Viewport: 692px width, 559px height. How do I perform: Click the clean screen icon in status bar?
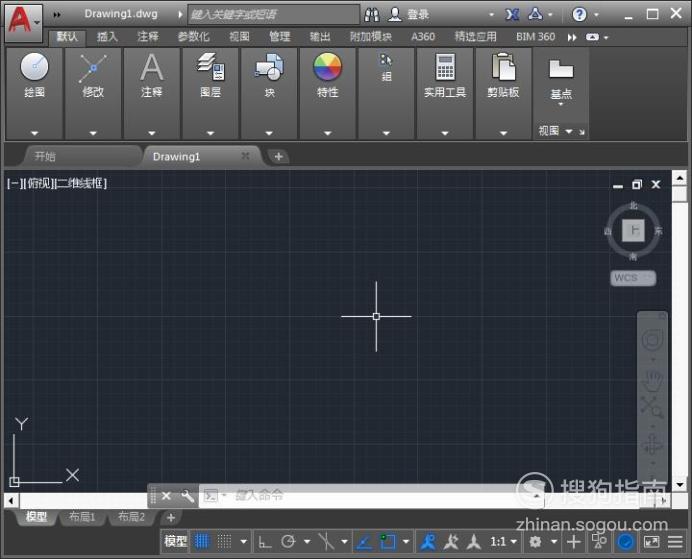[x=651, y=542]
